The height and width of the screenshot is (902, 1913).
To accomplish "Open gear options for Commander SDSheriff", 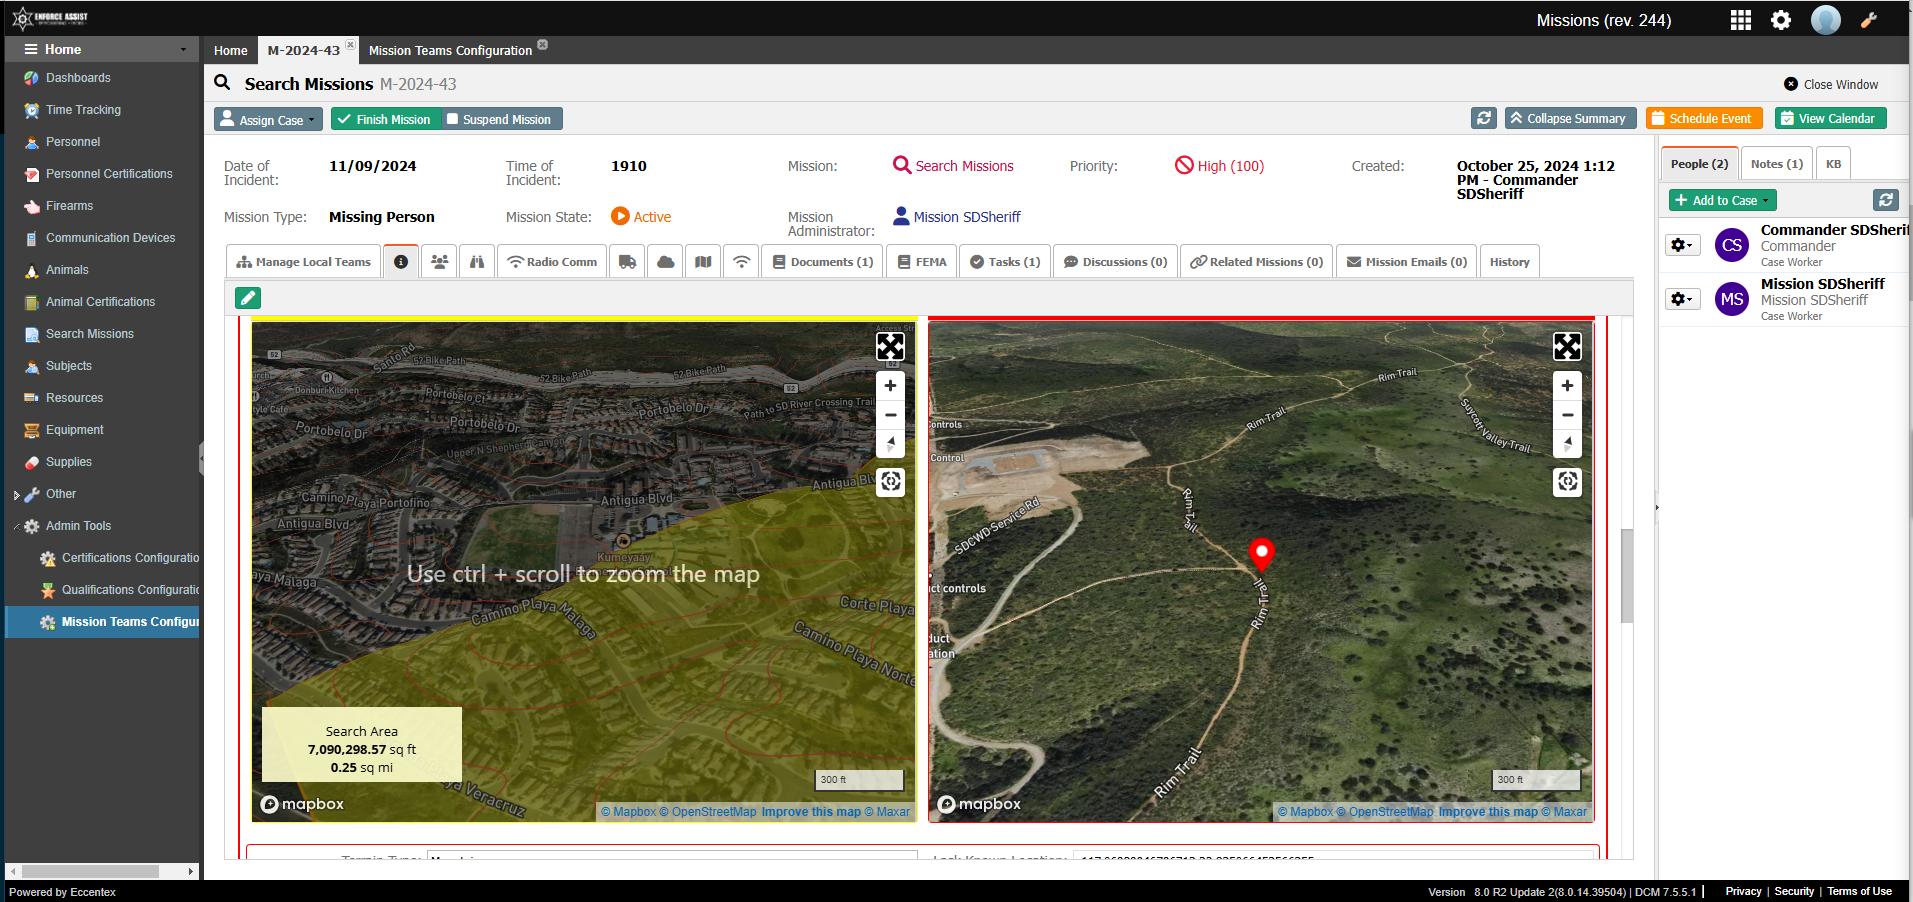I will [x=1683, y=245].
